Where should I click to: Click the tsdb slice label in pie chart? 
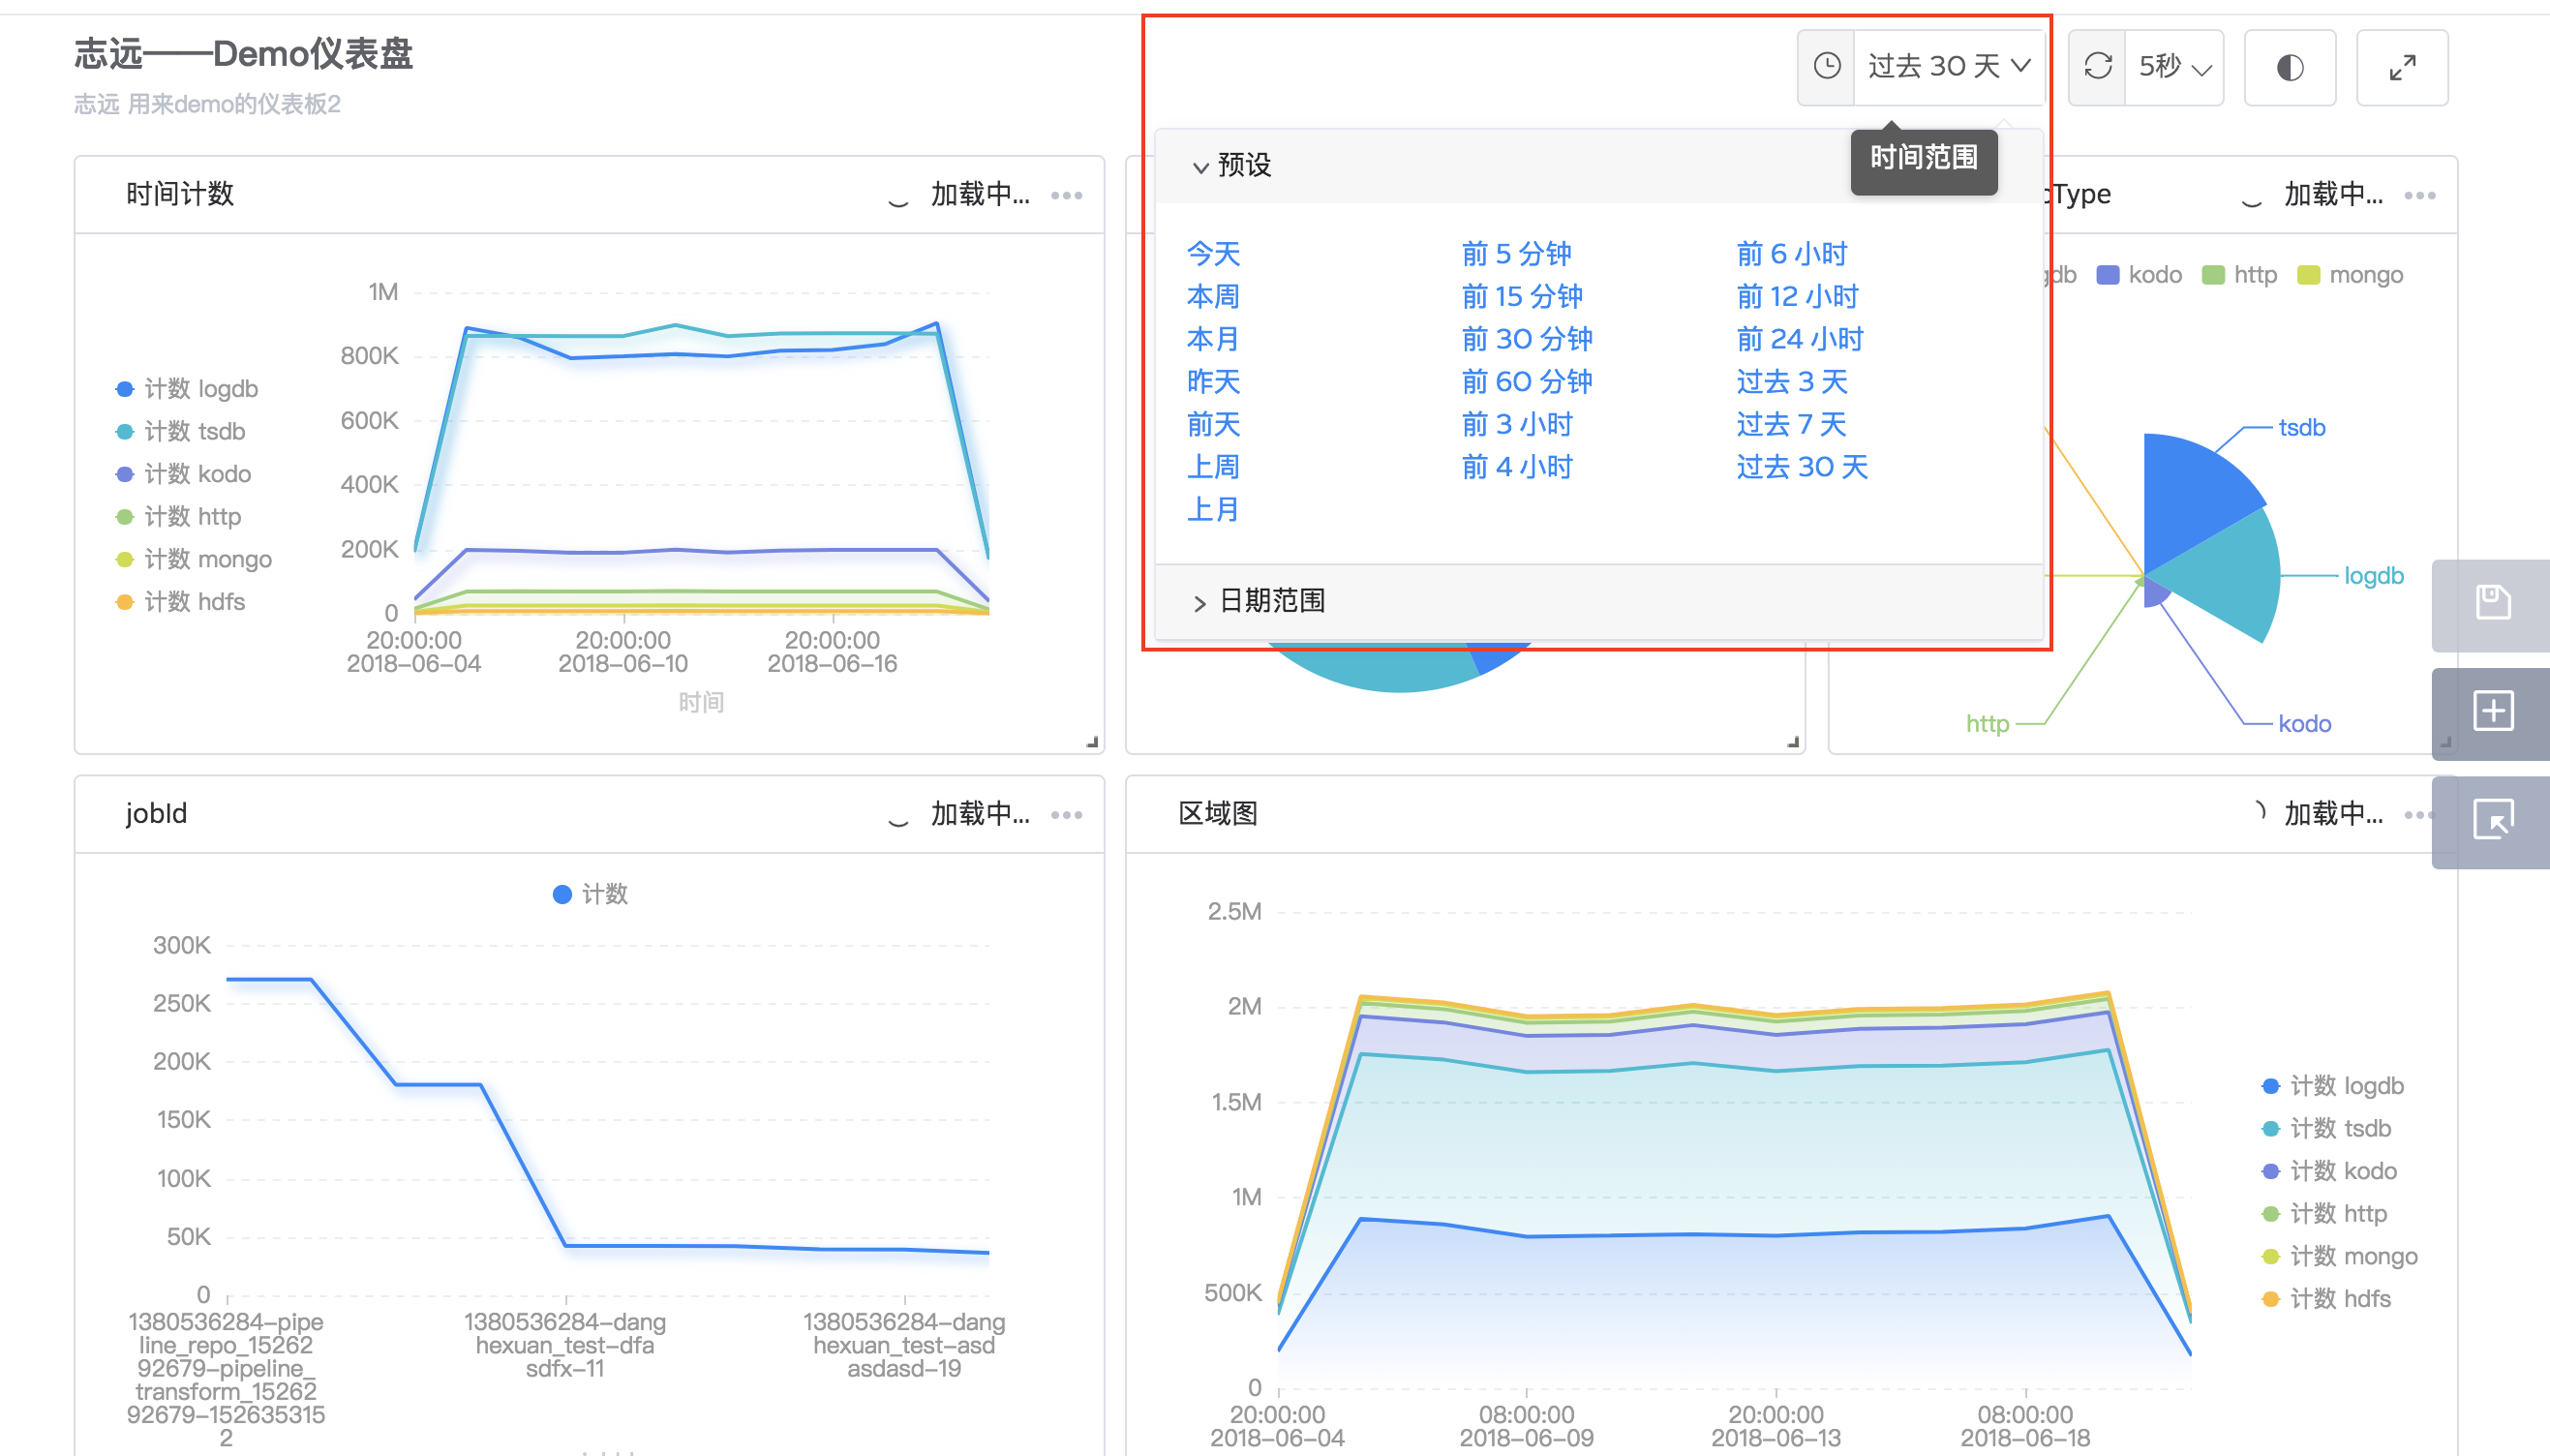pos(2302,428)
